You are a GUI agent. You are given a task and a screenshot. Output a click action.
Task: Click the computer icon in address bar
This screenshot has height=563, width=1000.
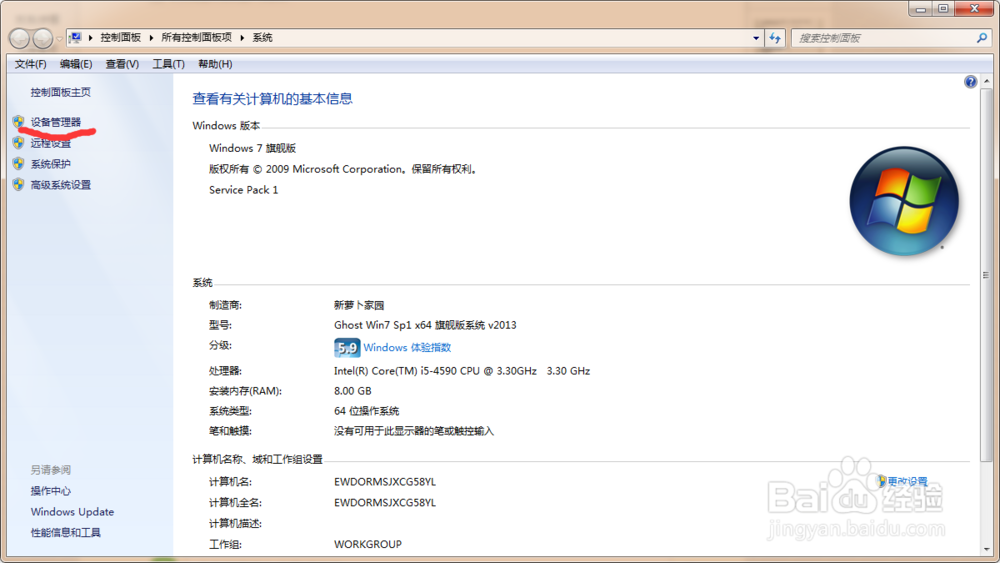click(75, 38)
